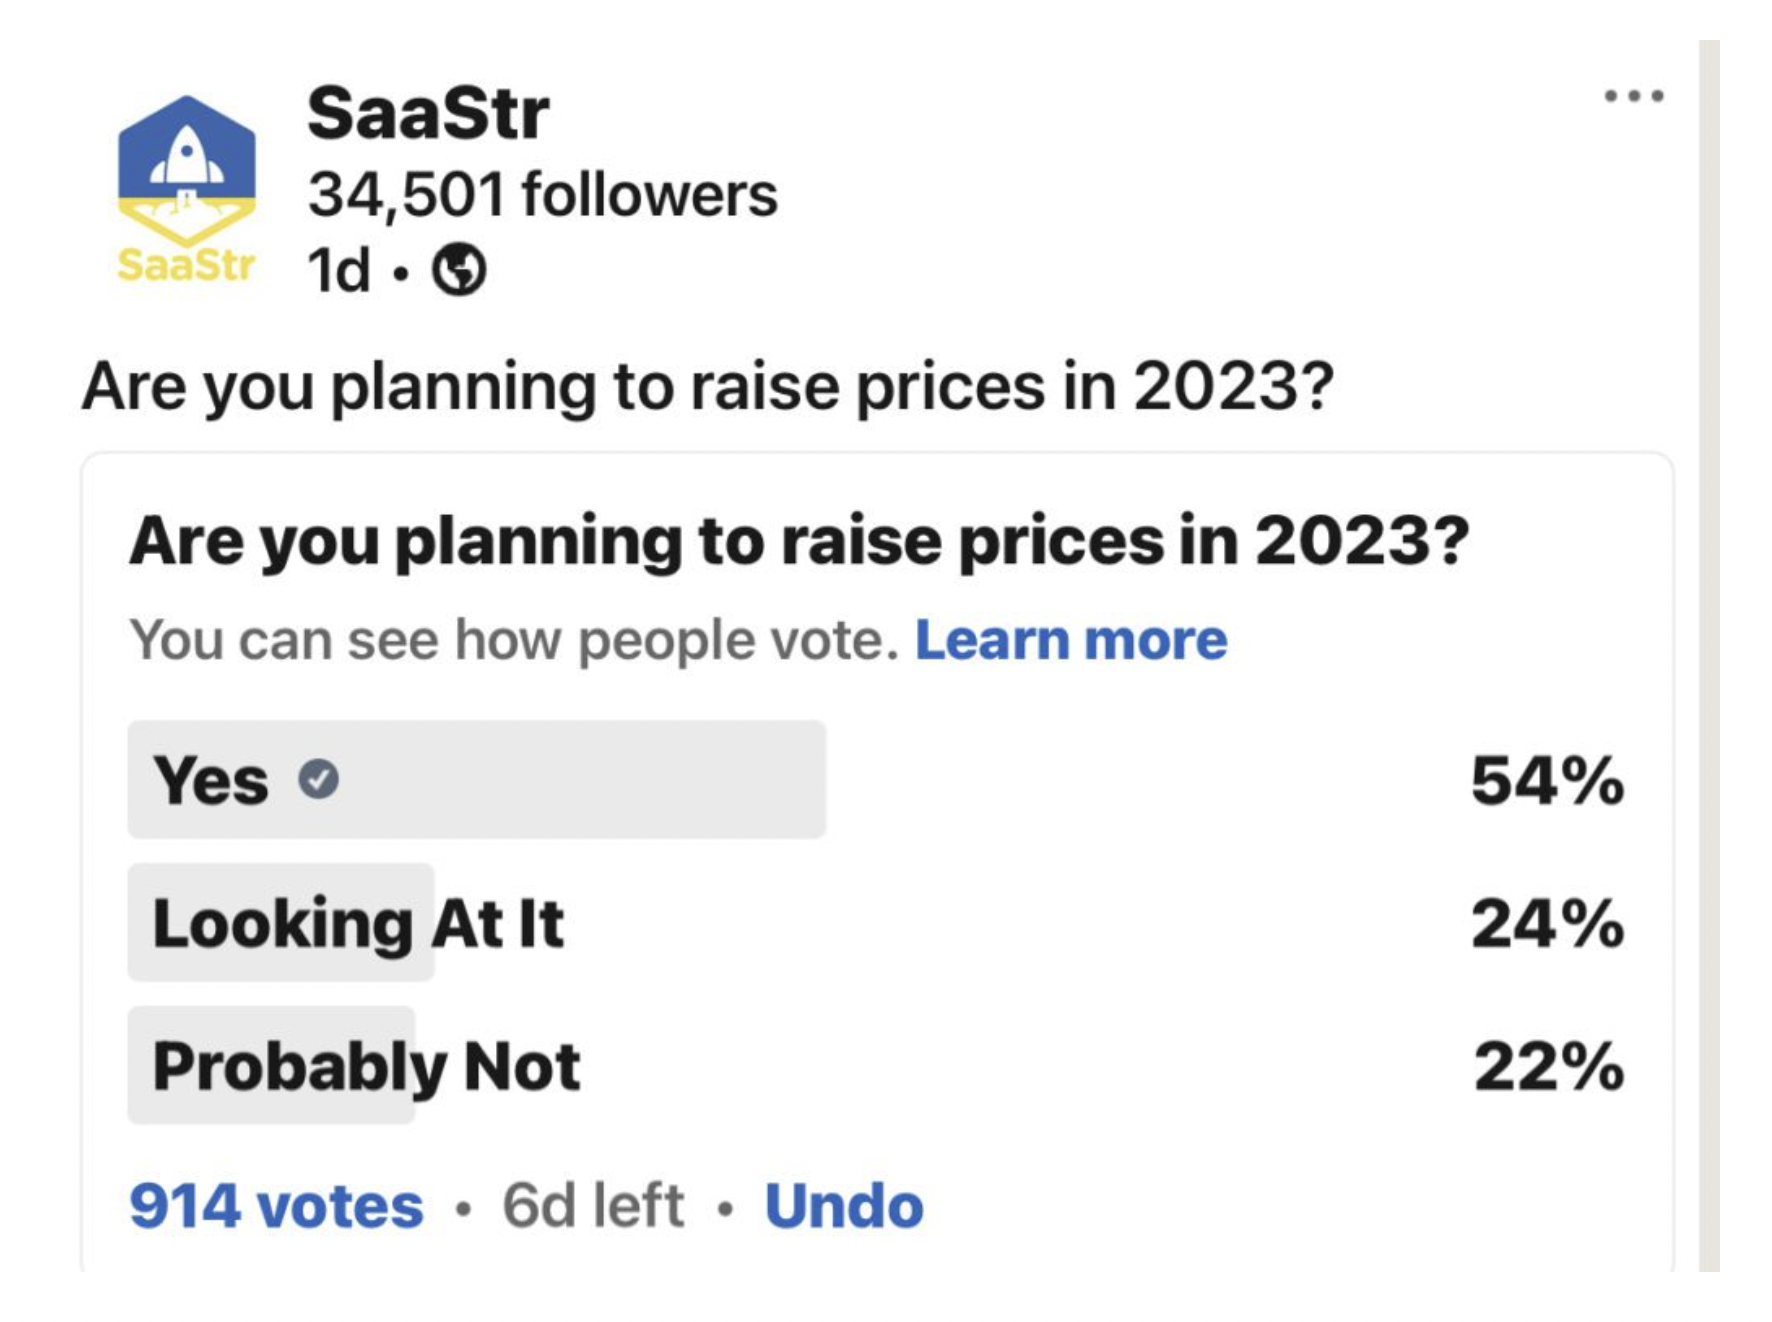Viewport: 1772px width, 1322px height.
Task: Click the 6d left time remaining text
Action: click(593, 1206)
